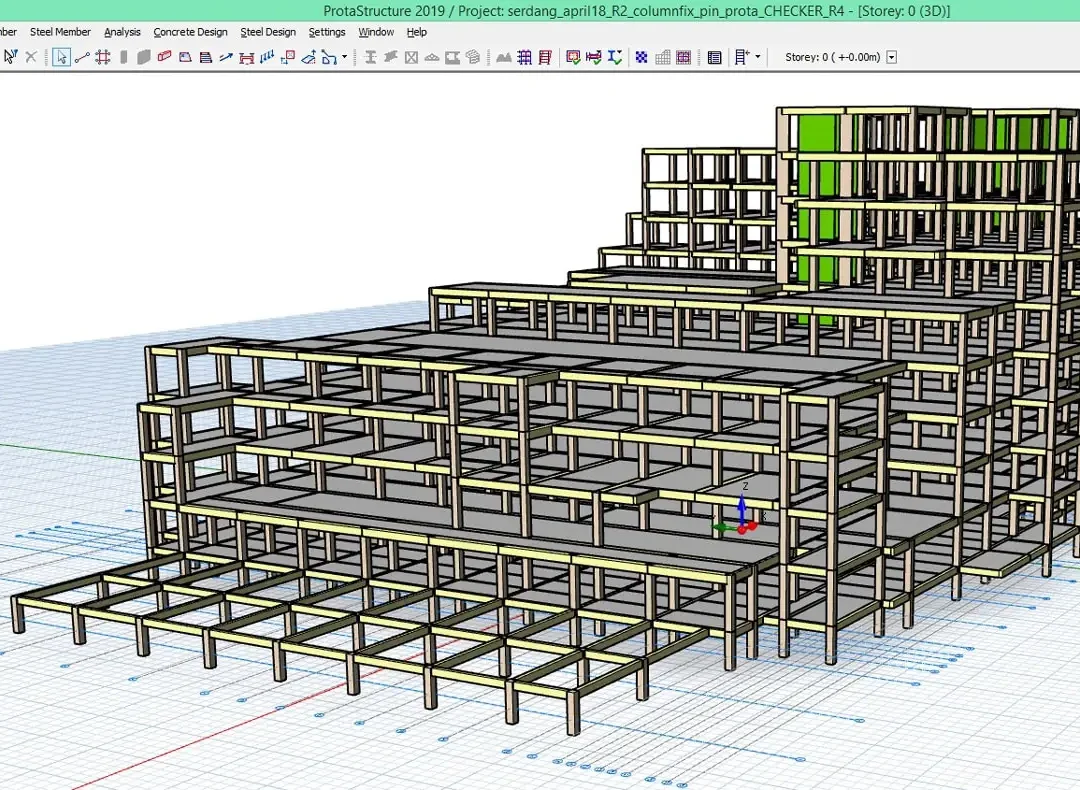Select the red beam member tool
Viewport: 1080px width, 790px height.
[164, 56]
